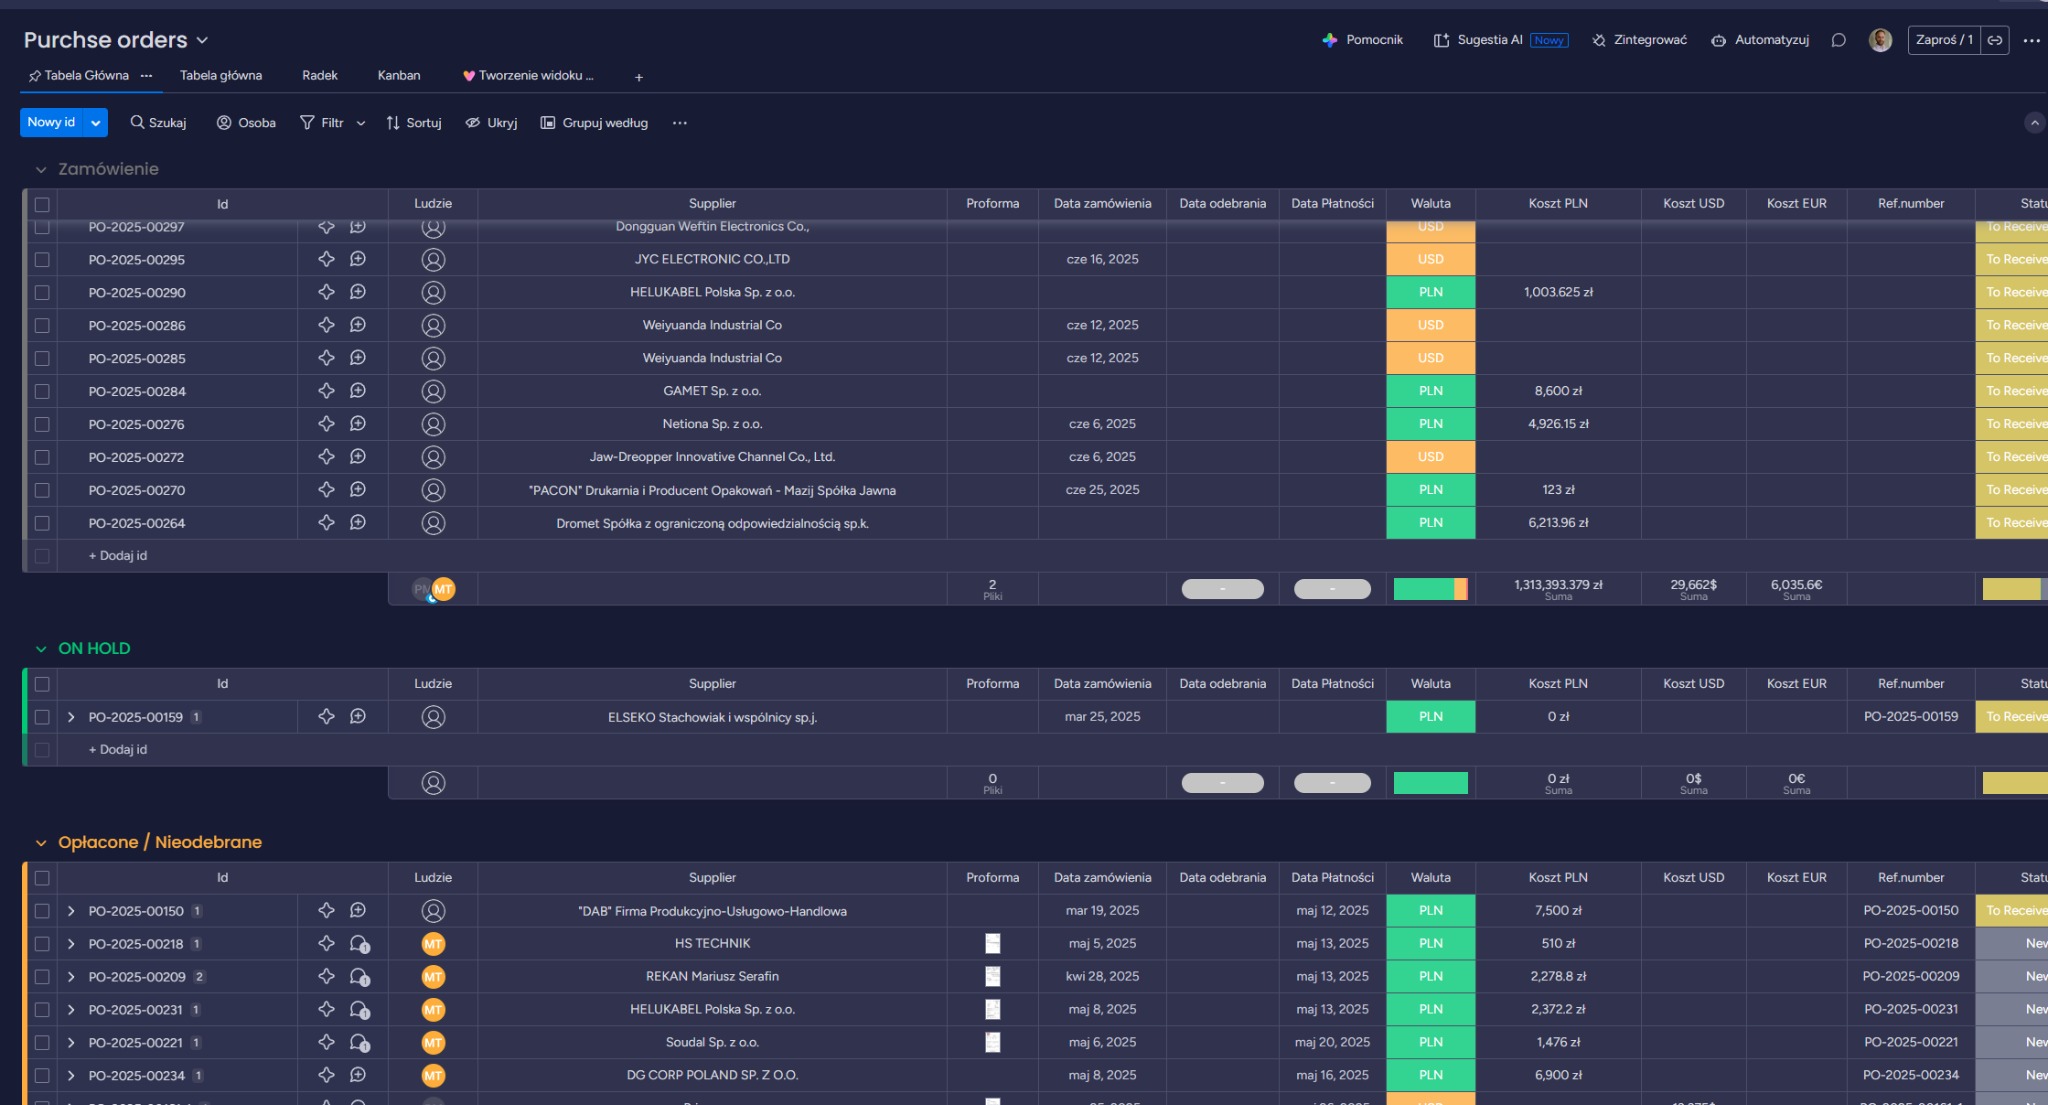Switch to the Kanban tab
Image resolution: width=2048 pixels, height=1105 pixels.
398,75
